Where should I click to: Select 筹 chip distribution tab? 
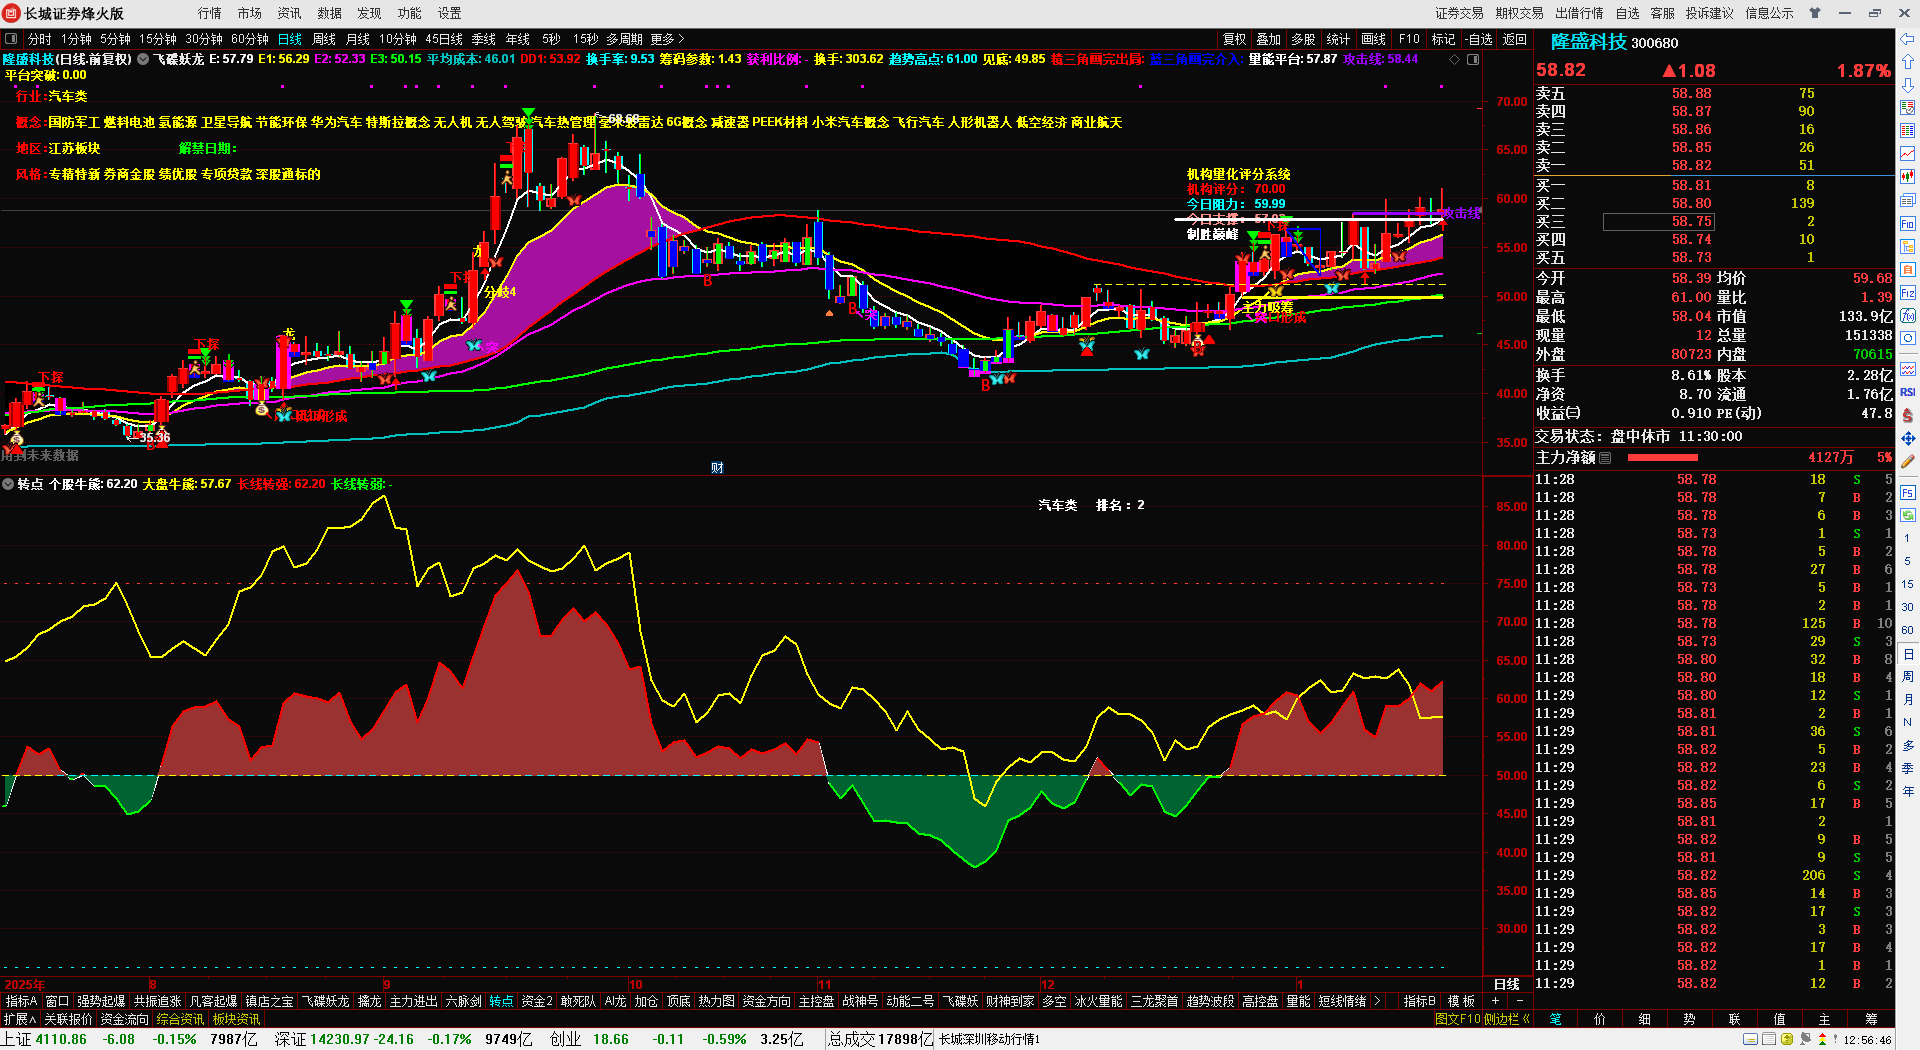(x=1871, y=1019)
